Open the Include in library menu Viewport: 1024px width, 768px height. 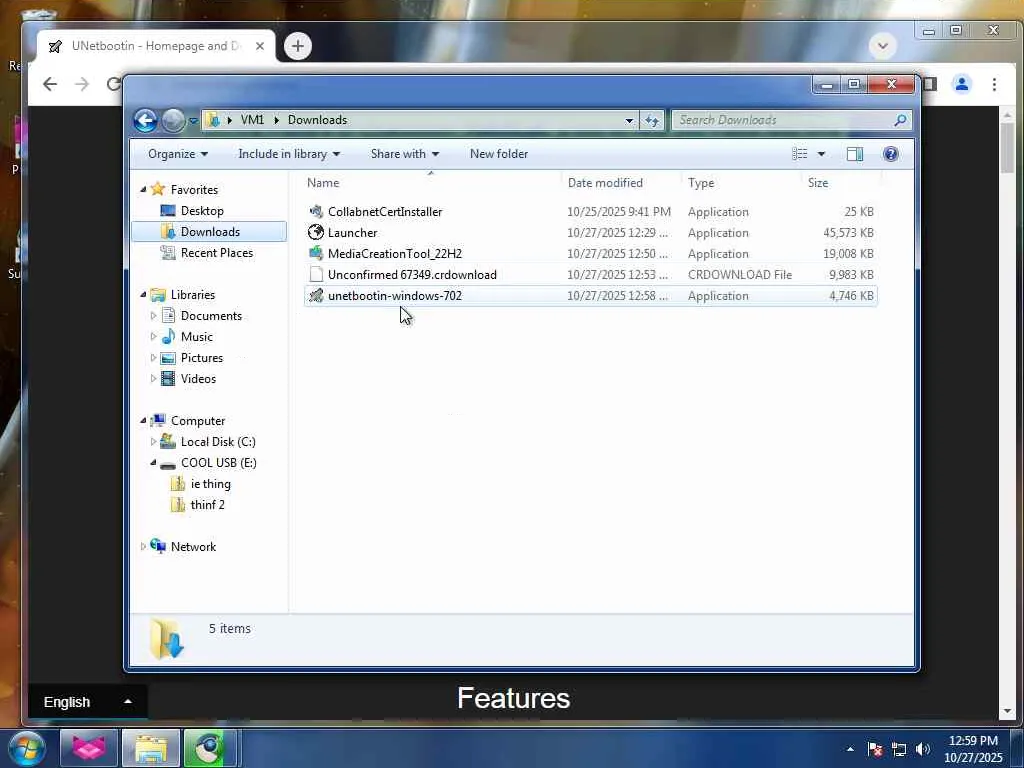pos(289,154)
